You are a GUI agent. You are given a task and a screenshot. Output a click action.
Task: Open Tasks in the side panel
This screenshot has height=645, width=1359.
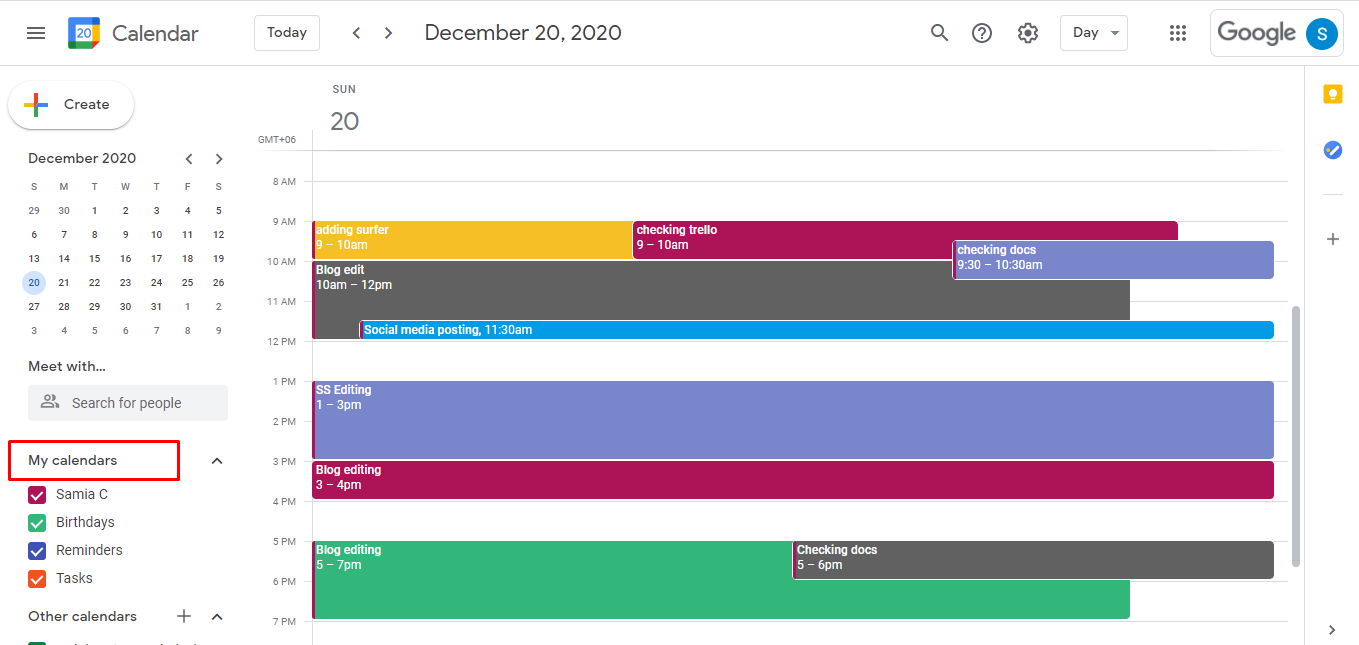(1332, 150)
